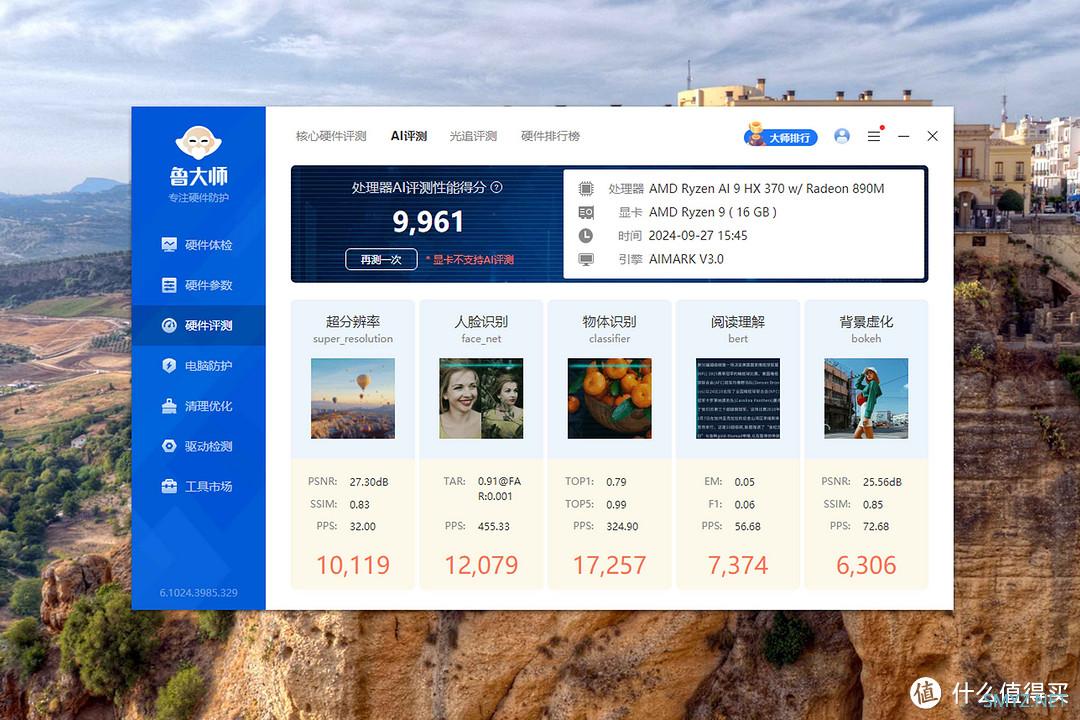1080x720 pixels.
Task: Click the 17,257 classifier score
Action: click(x=609, y=566)
